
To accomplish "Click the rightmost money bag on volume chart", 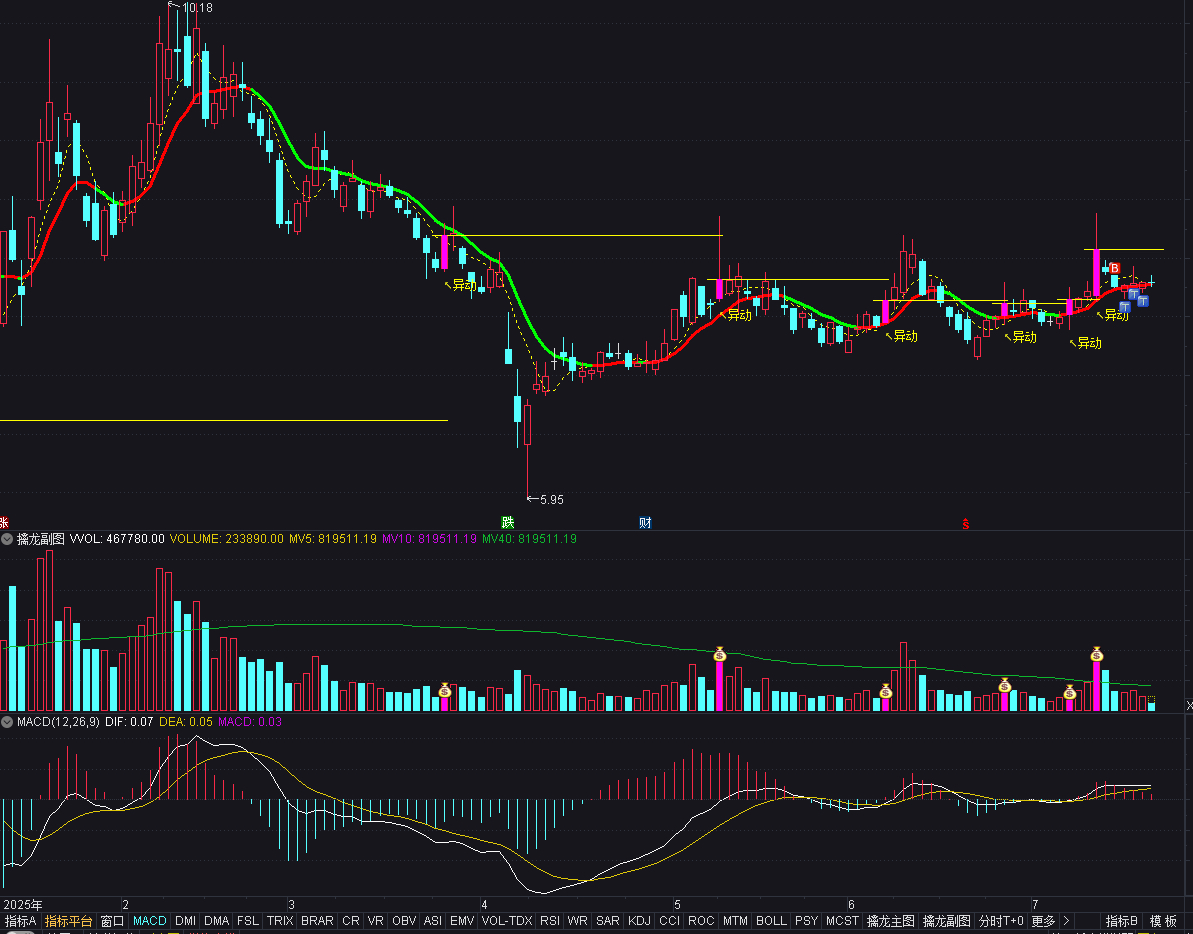I will (x=1096, y=654).
